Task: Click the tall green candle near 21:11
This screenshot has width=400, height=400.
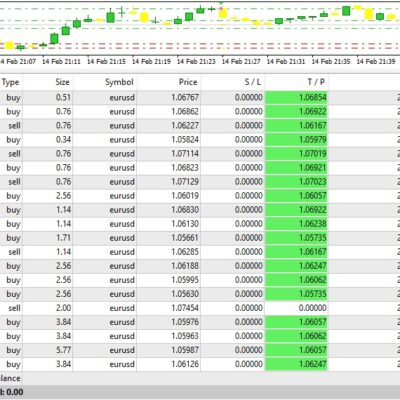Action: point(54,38)
